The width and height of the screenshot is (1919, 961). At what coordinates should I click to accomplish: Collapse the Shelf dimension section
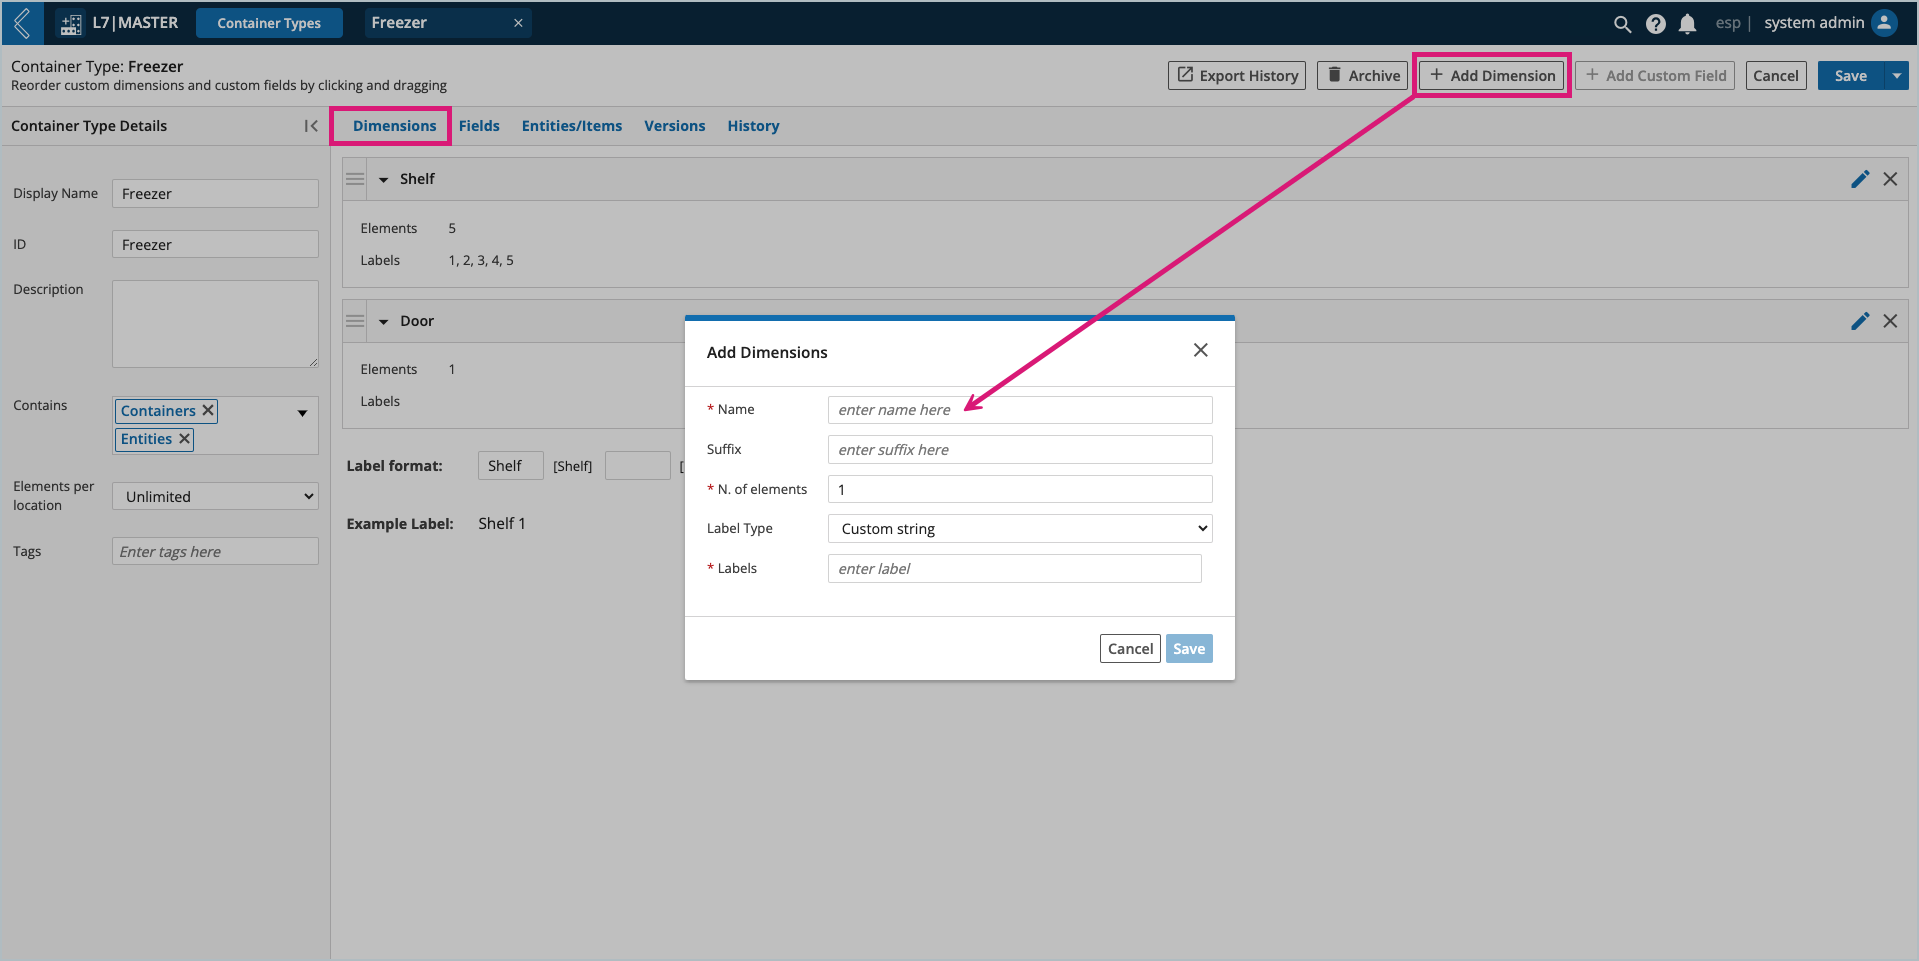(383, 180)
